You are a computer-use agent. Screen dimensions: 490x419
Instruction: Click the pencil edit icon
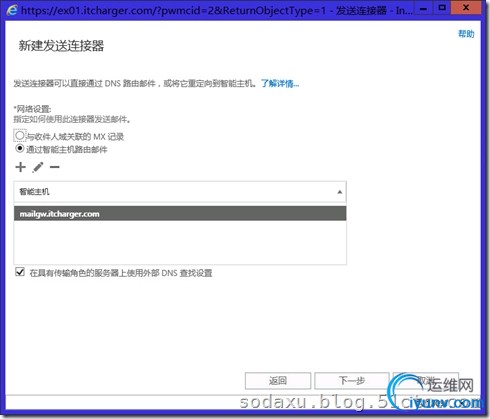38,167
